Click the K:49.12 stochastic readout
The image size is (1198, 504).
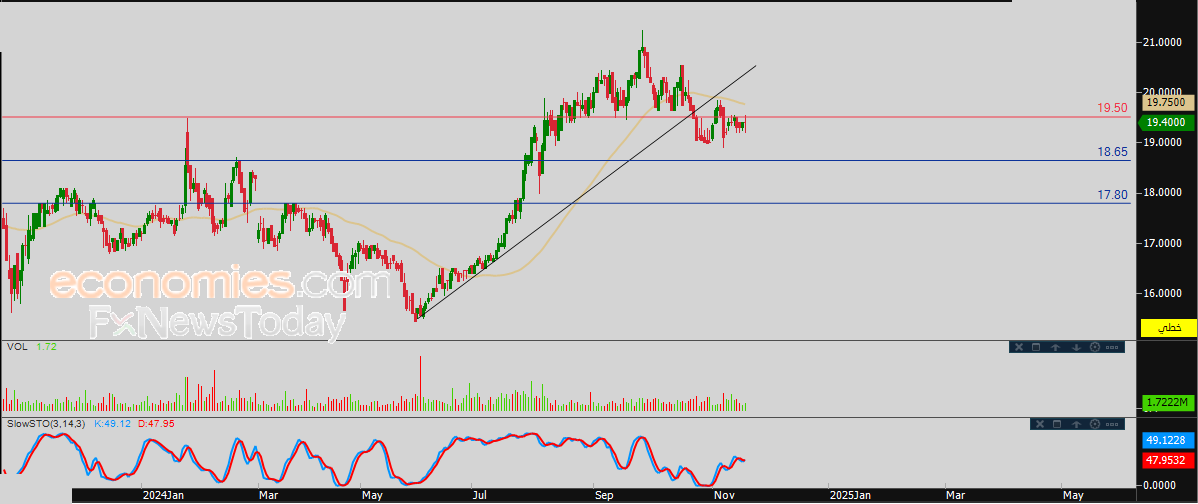tap(113, 423)
